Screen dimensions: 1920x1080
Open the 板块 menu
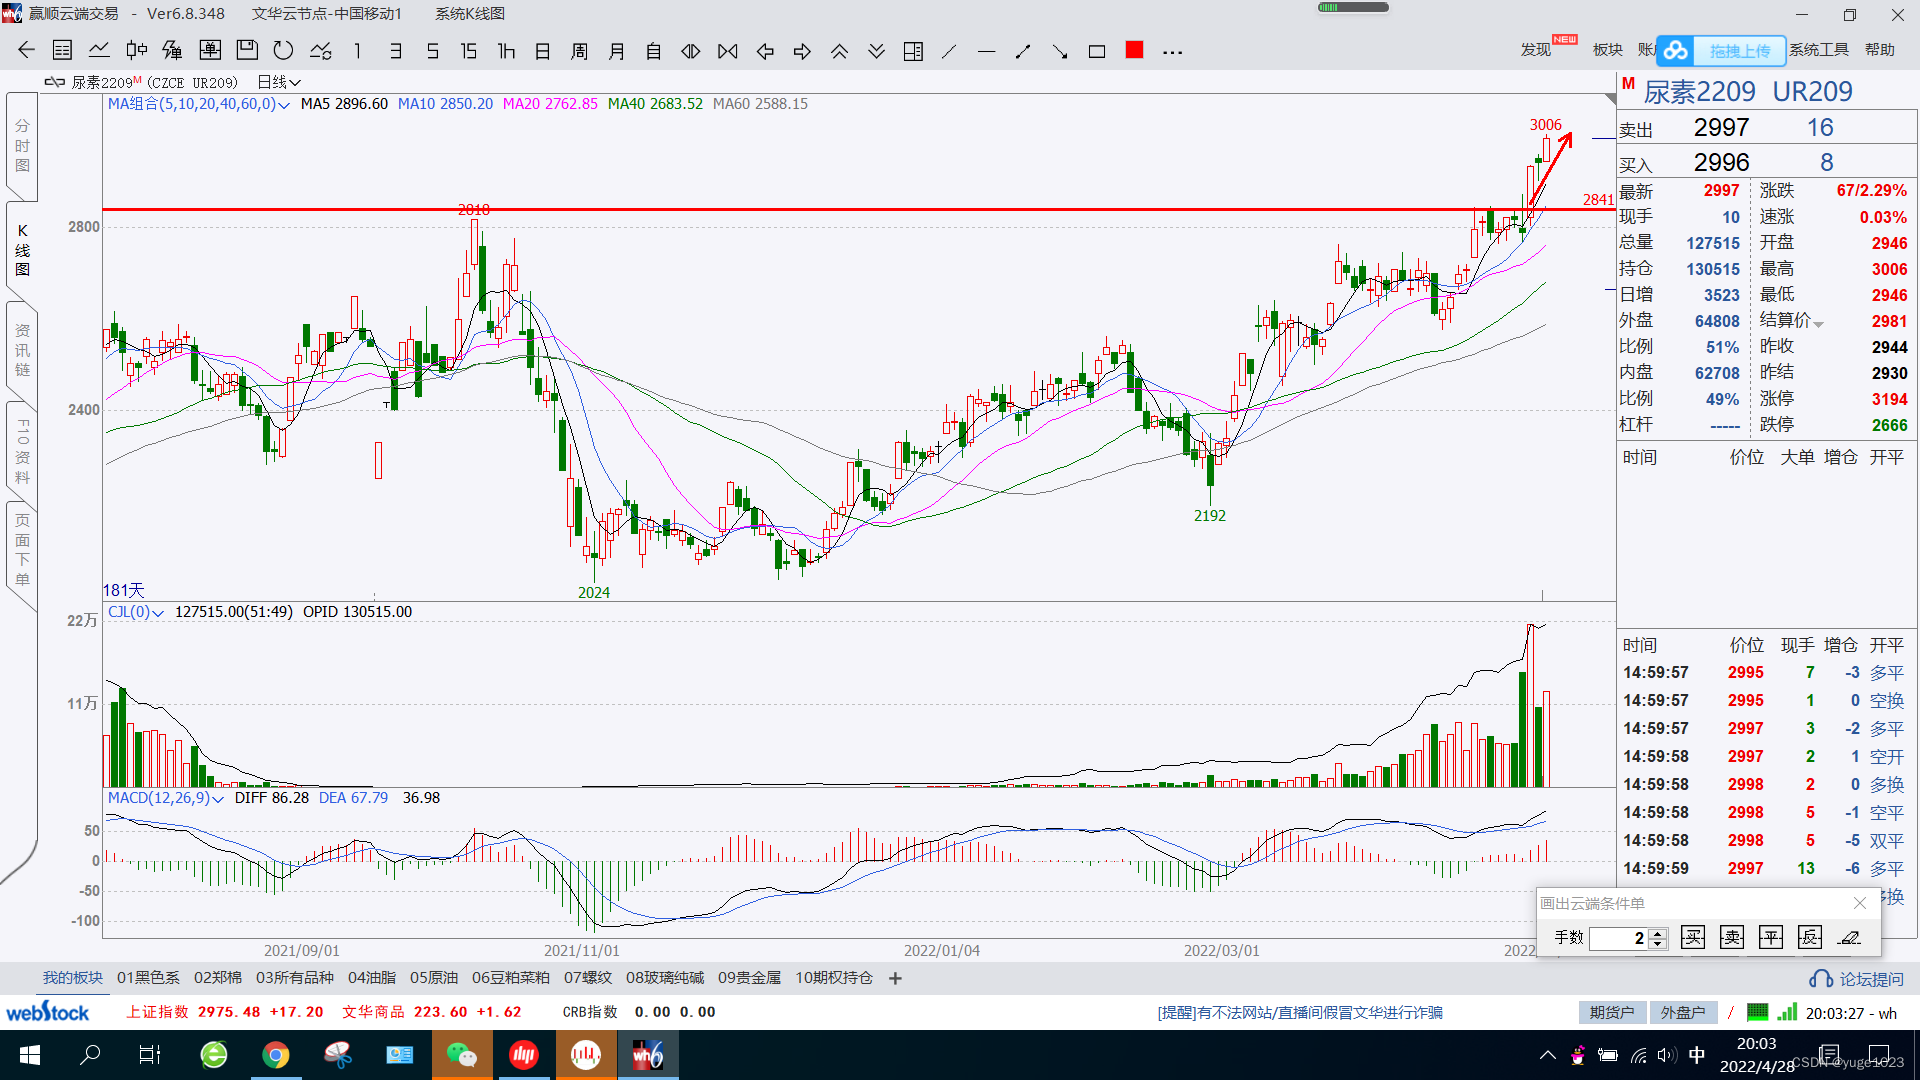pos(1607,49)
